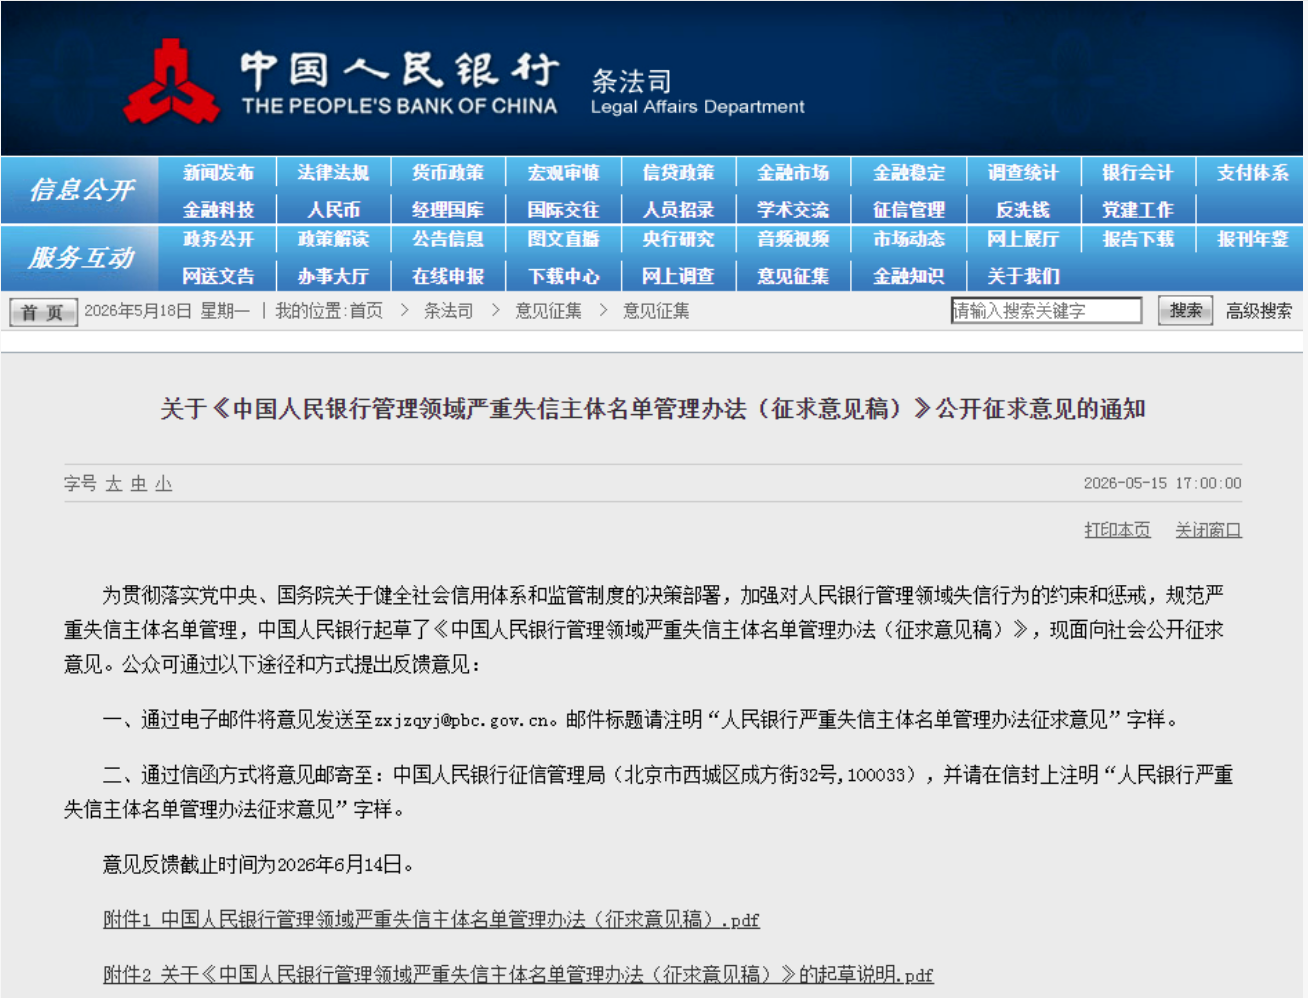Follow the 条法司 breadcrumb link
This screenshot has width=1308, height=998.
click(x=448, y=311)
